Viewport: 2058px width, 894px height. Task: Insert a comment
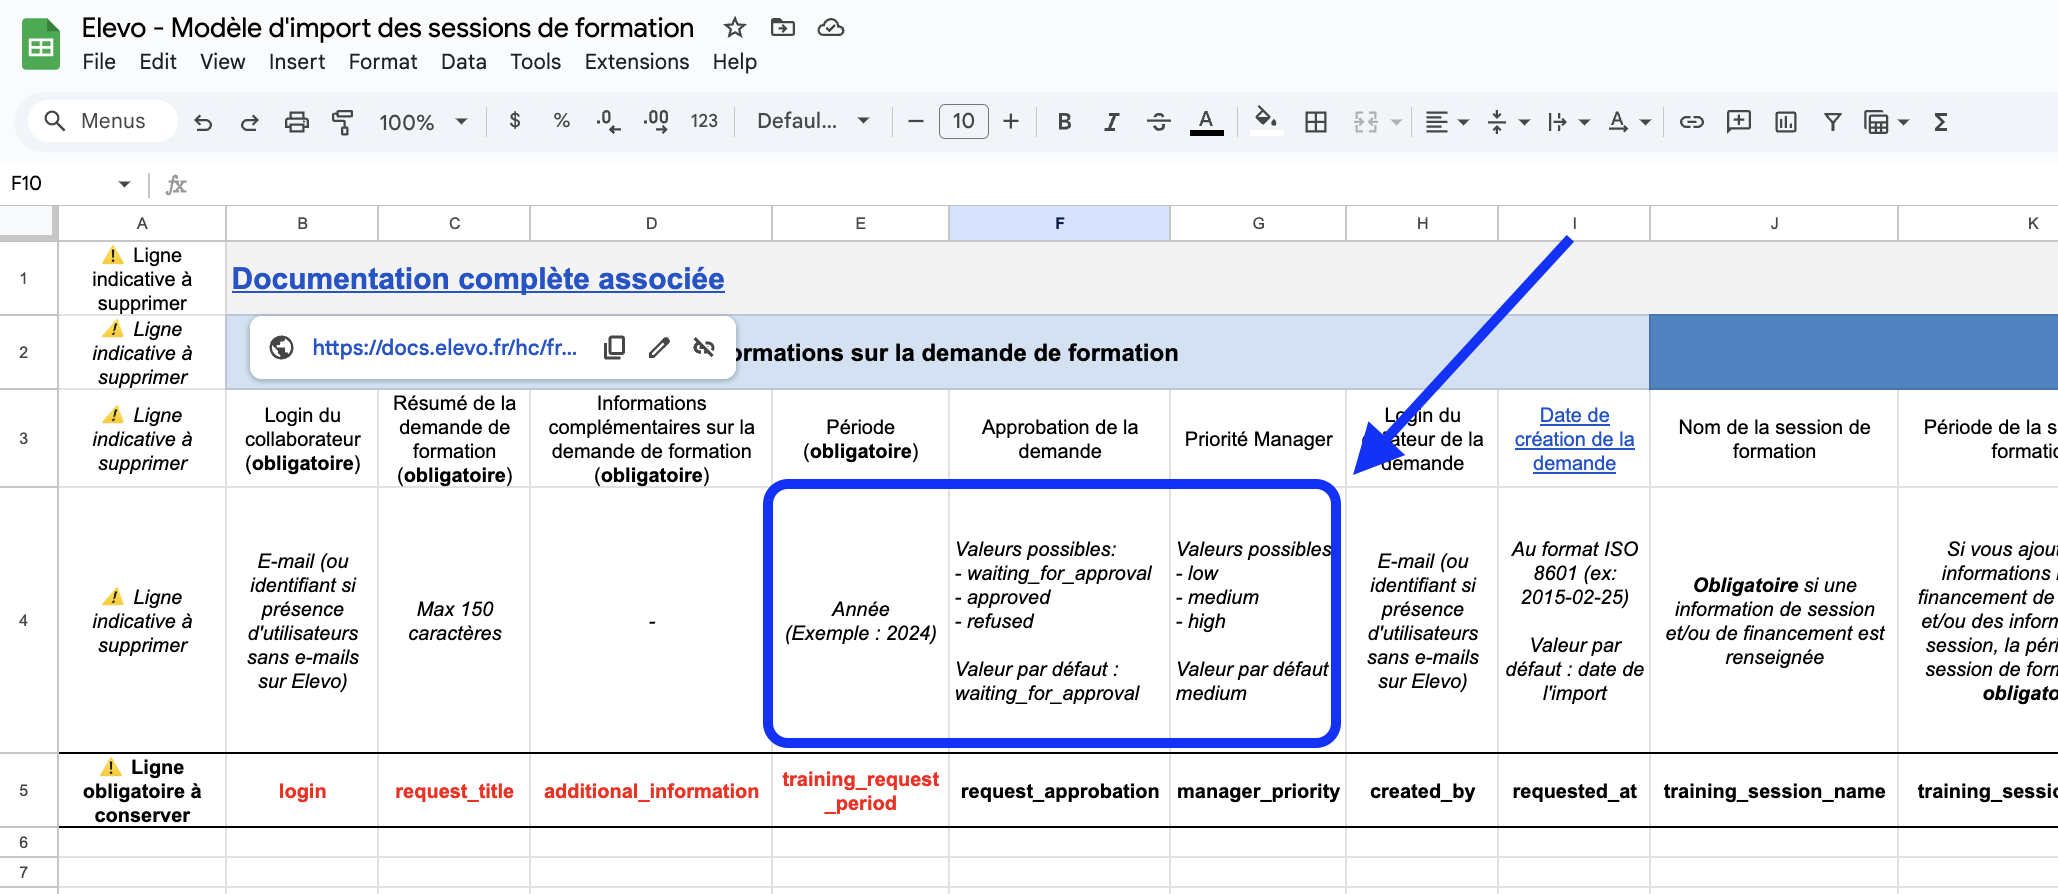tap(1739, 122)
